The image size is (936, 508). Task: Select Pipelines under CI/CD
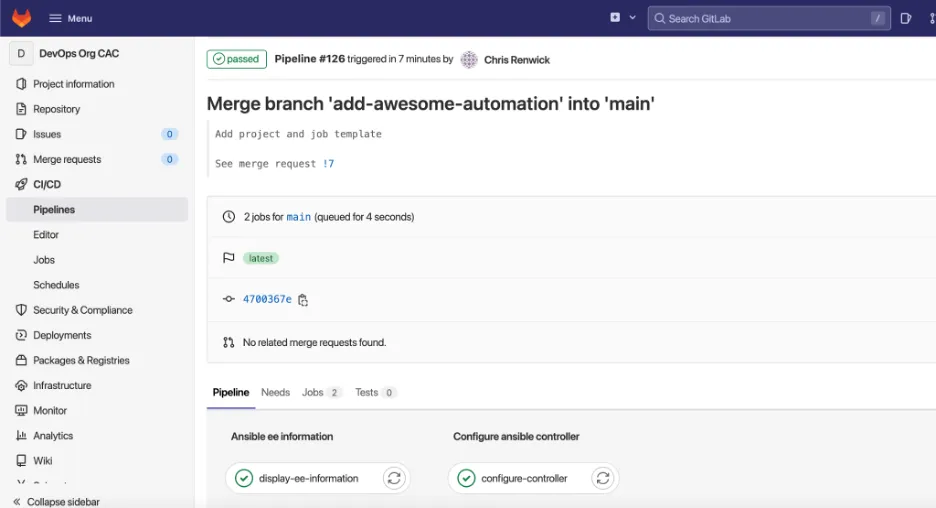point(97,210)
